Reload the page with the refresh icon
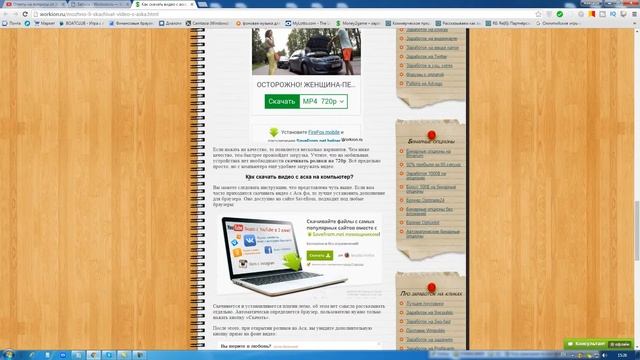Viewport: 640px width, 360px height. [25, 14]
